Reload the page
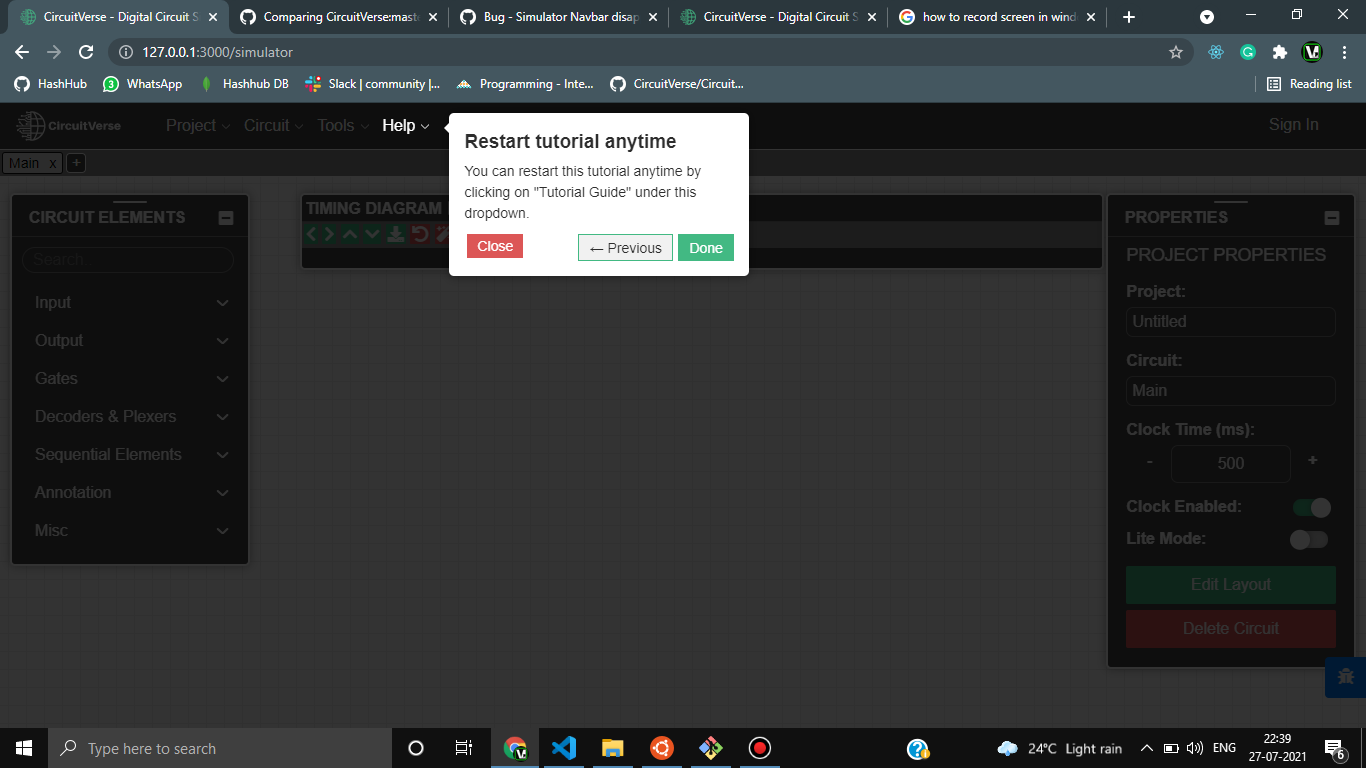This screenshot has height=768, width=1366. pyautogui.click(x=86, y=52)
